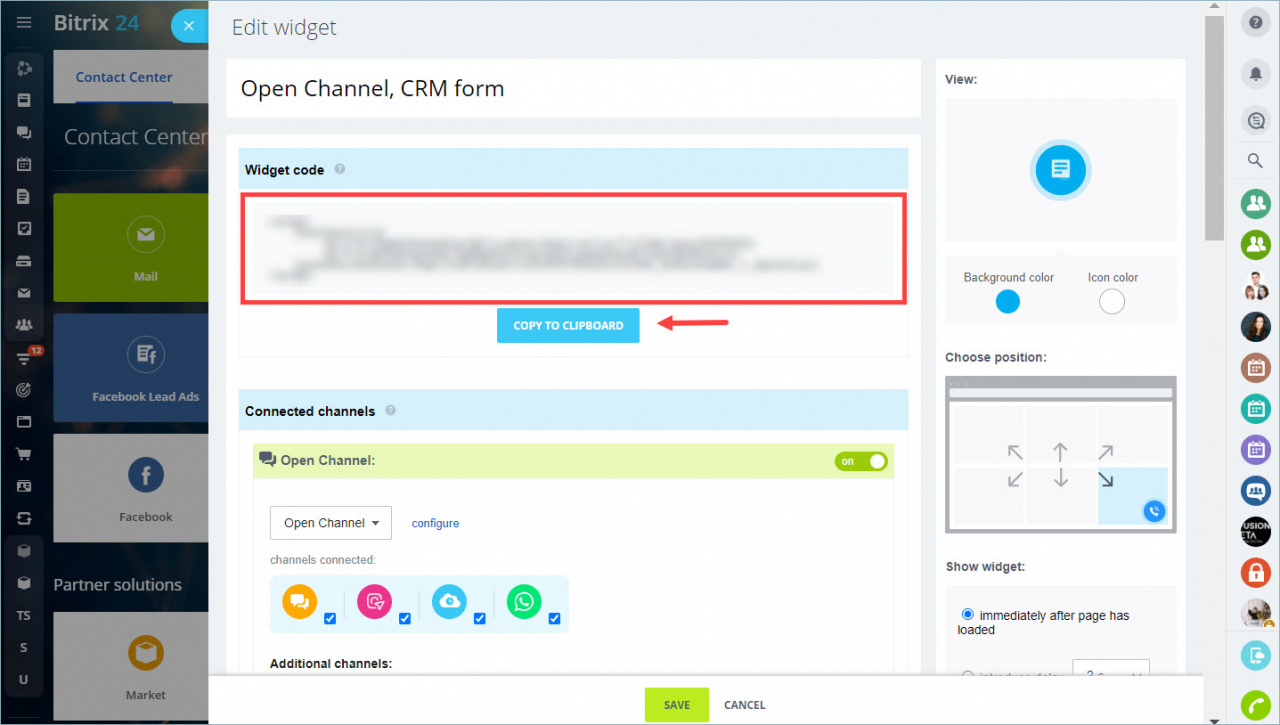Choose top-right widget position arrow
Screen dimensions: 1280x725
tap(1106, 452)
